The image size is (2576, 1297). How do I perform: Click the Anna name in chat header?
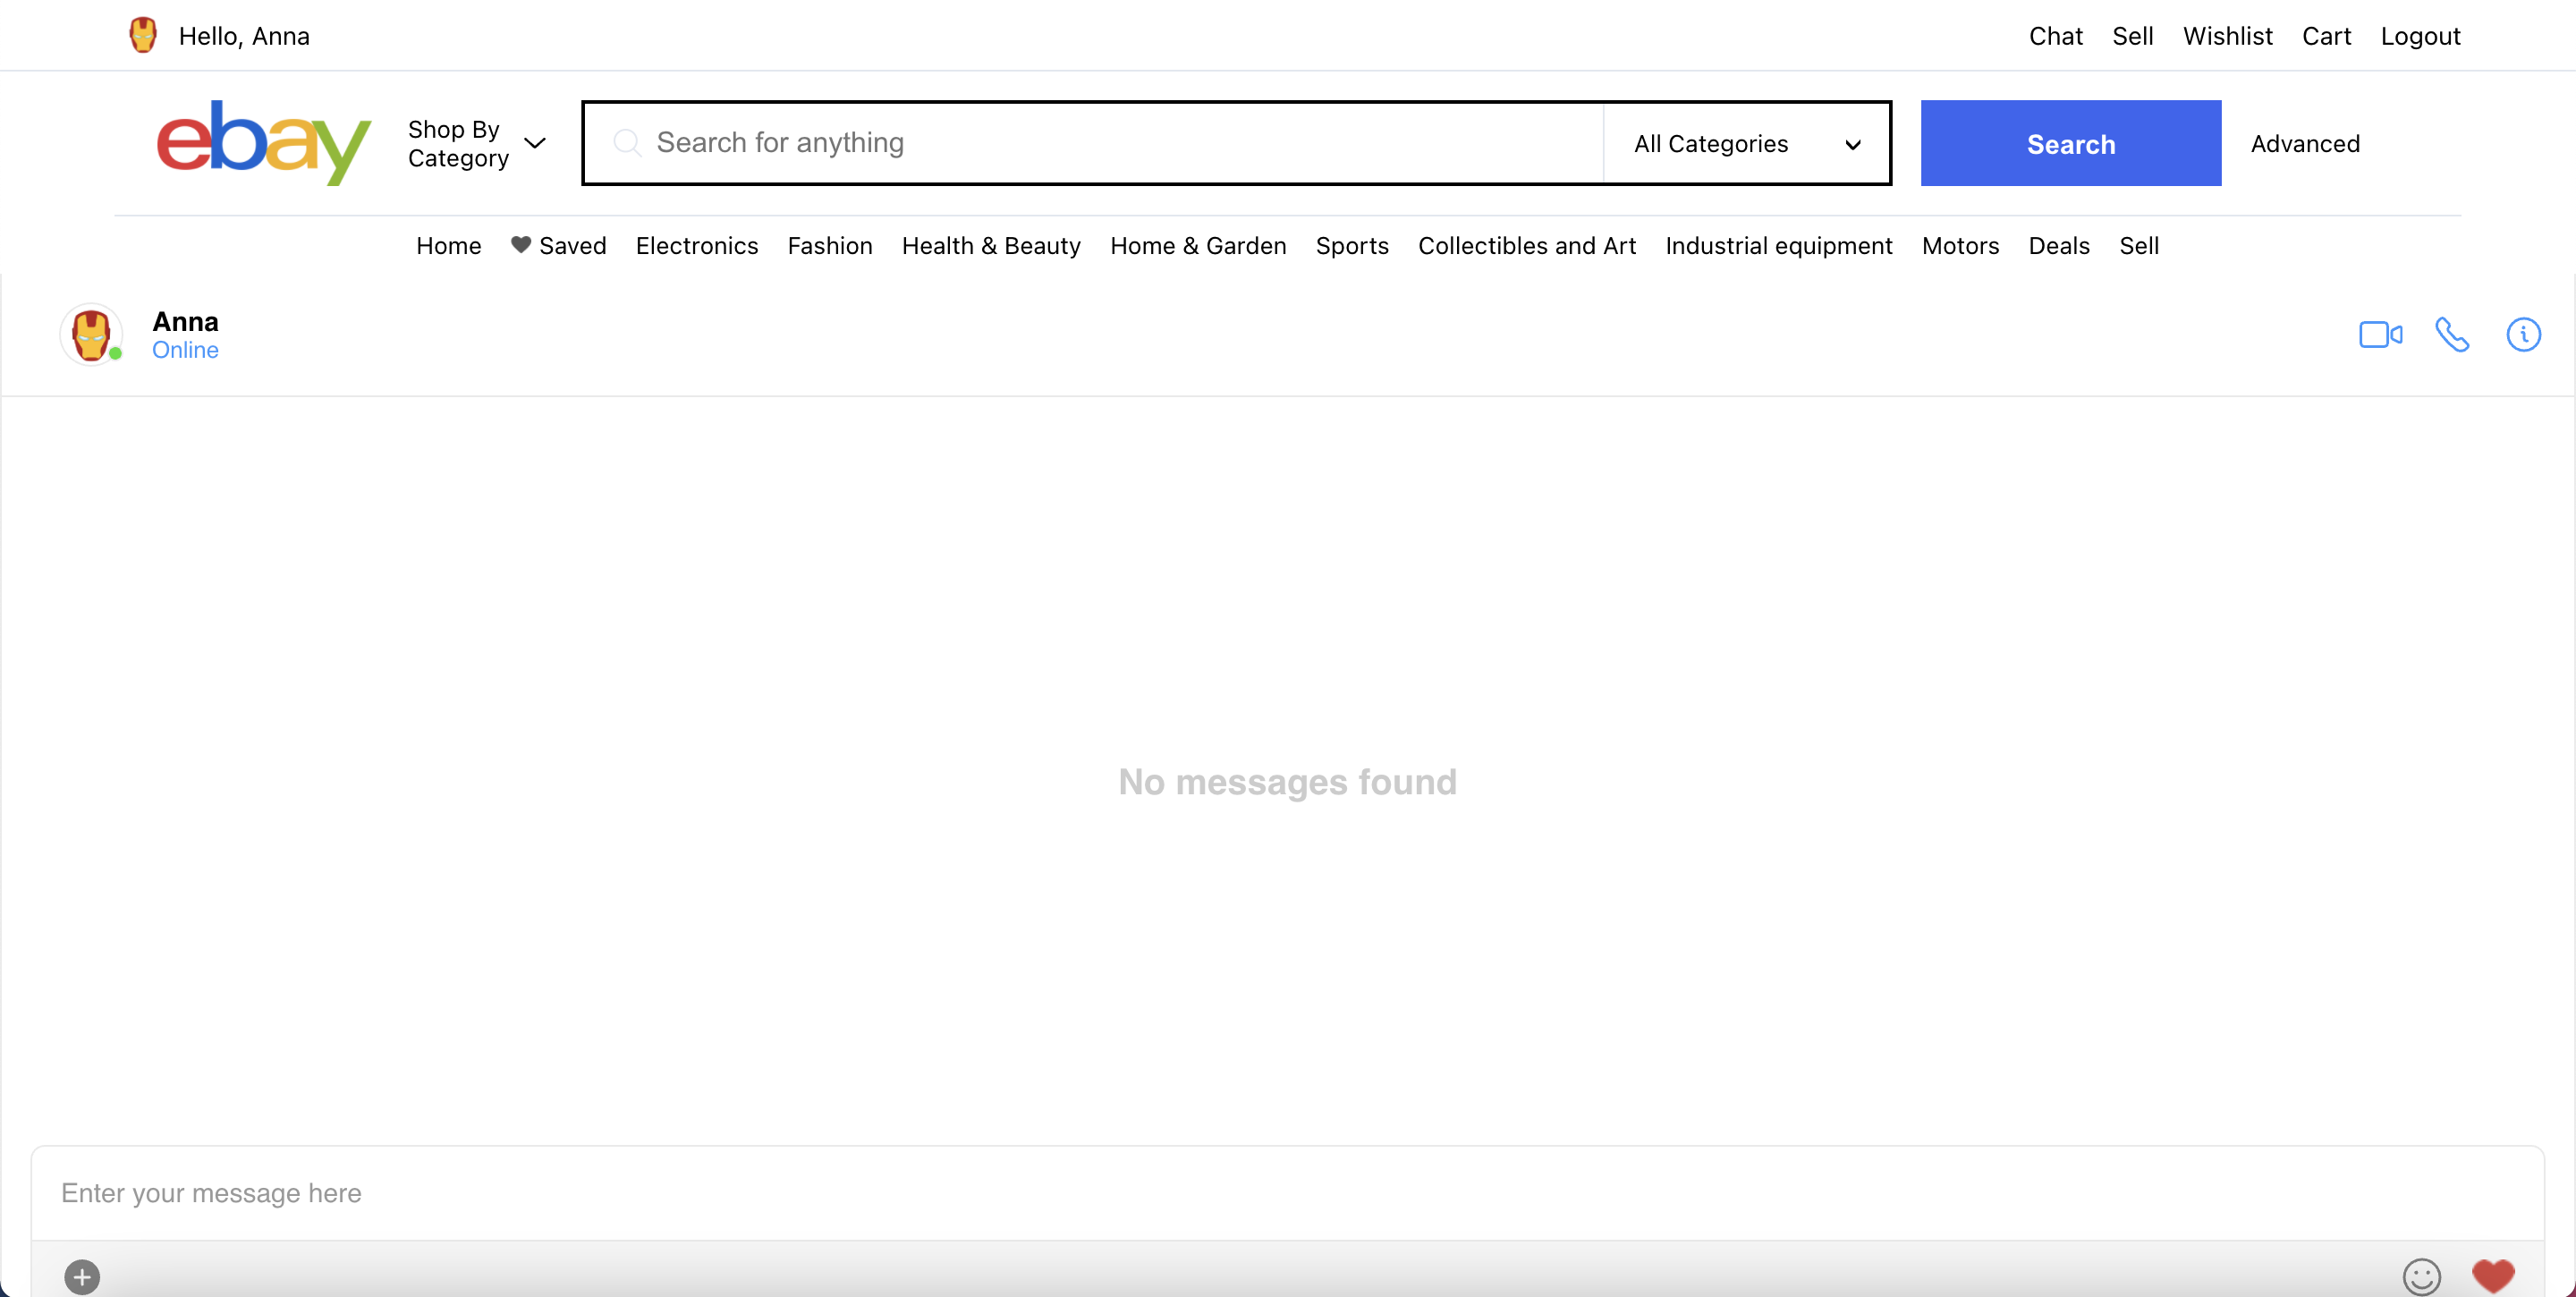coord(185,322)
